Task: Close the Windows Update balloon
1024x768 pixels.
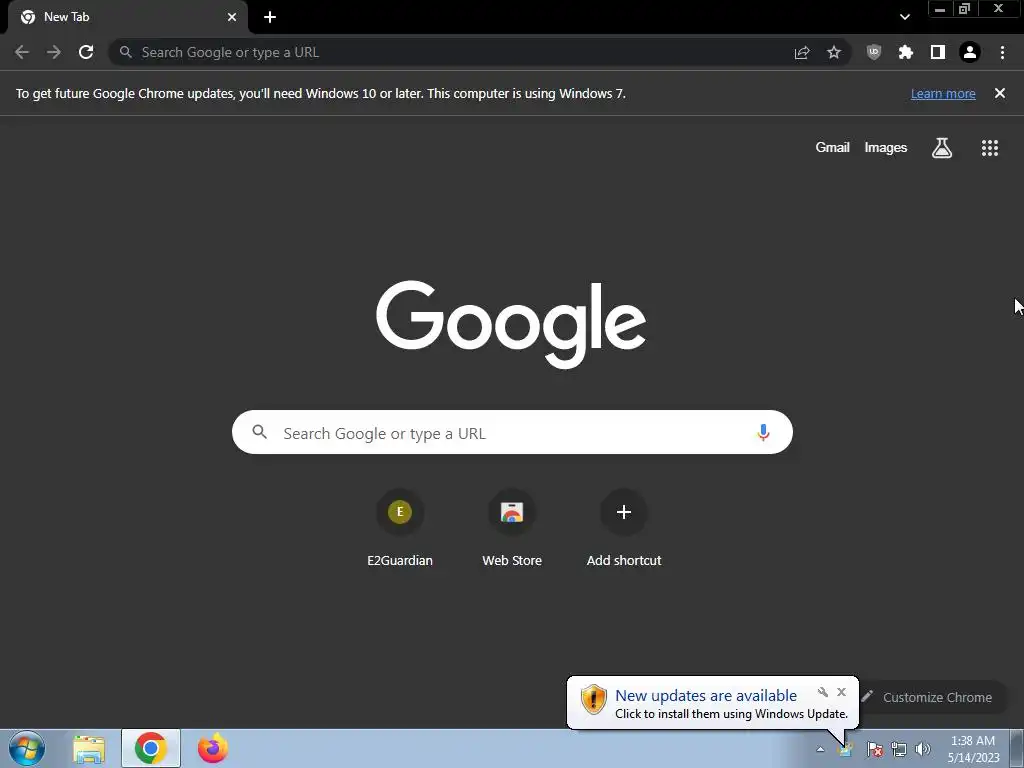Action: coord(841,692)
